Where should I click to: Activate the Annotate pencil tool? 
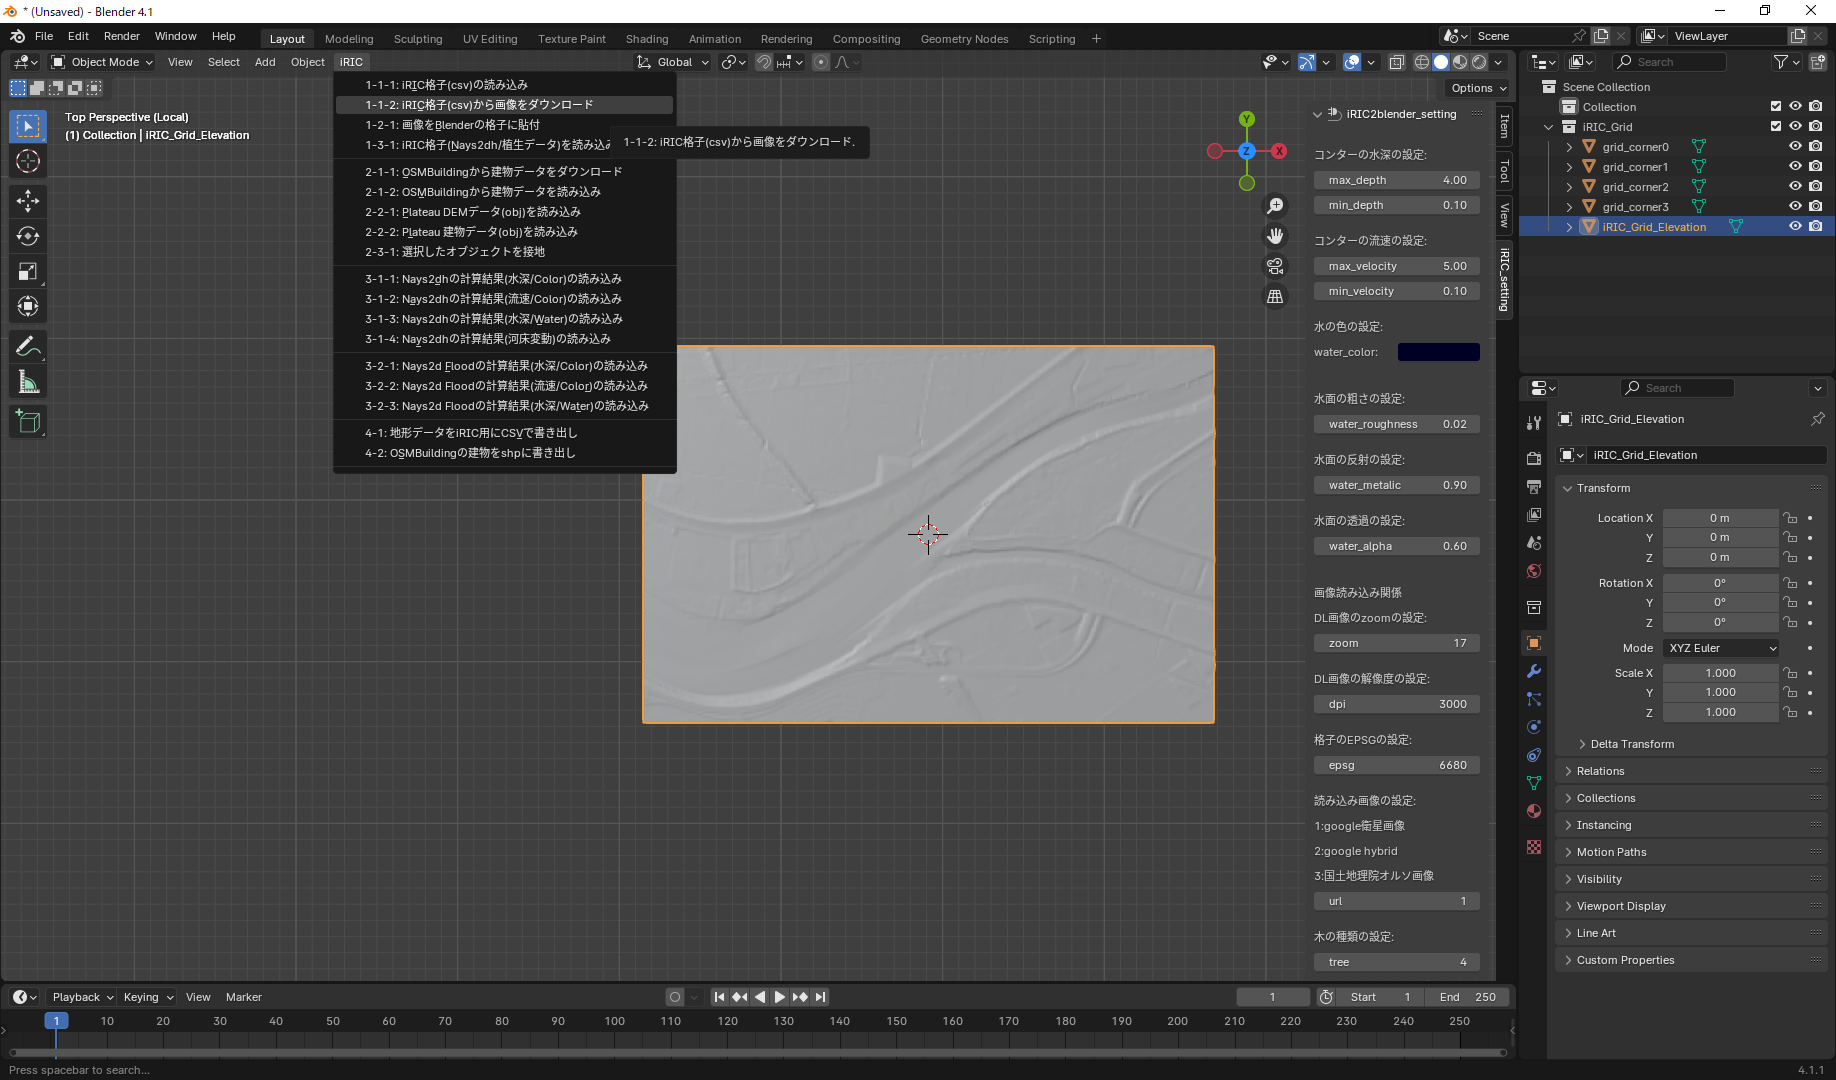28,347
